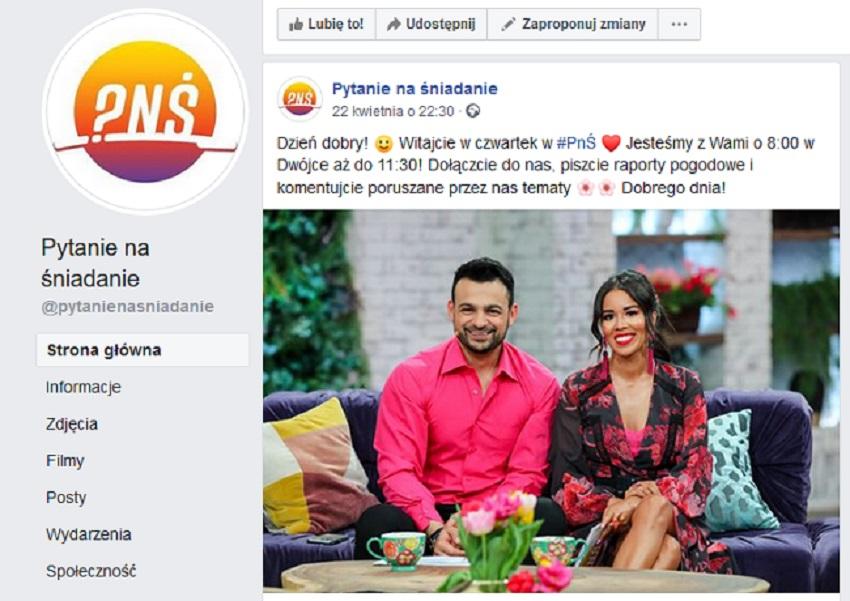Open the three-dots more options menu
This screenshot has height=601, width=850.
[x=679, y=24]
